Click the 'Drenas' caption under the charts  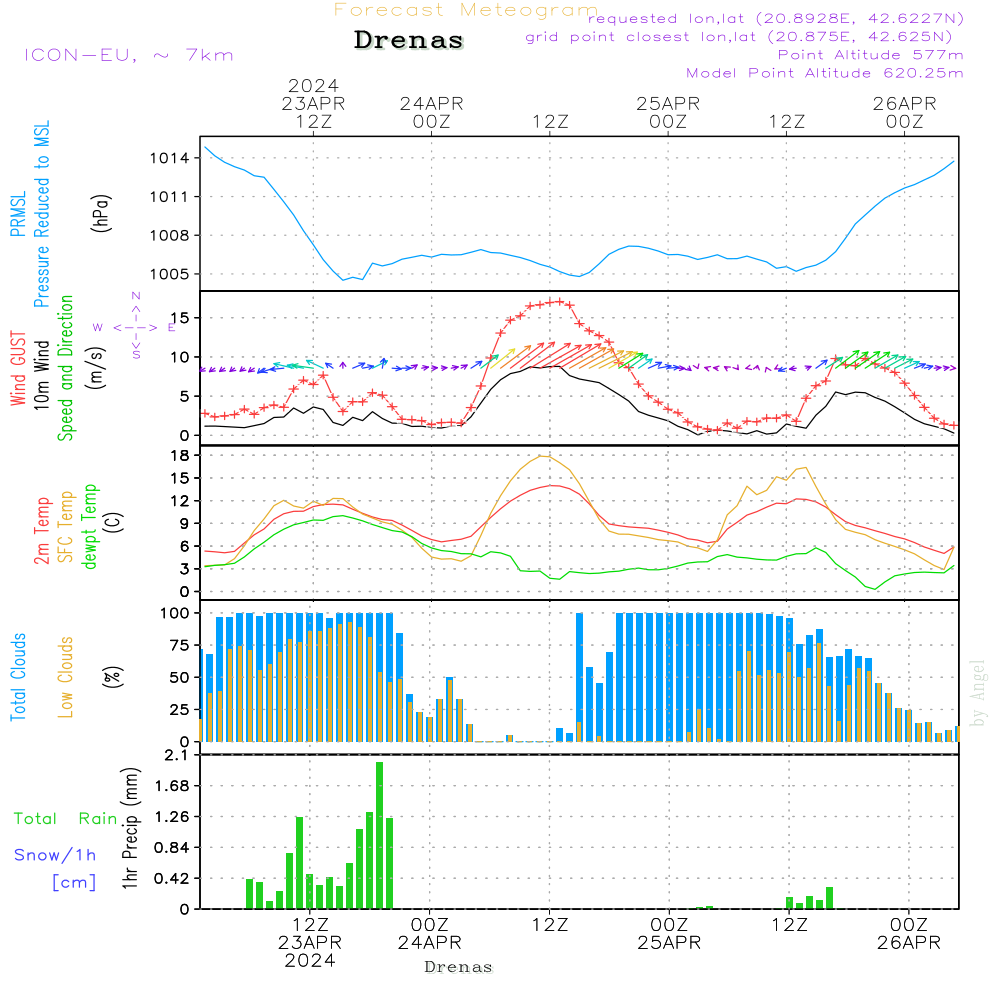459,967
